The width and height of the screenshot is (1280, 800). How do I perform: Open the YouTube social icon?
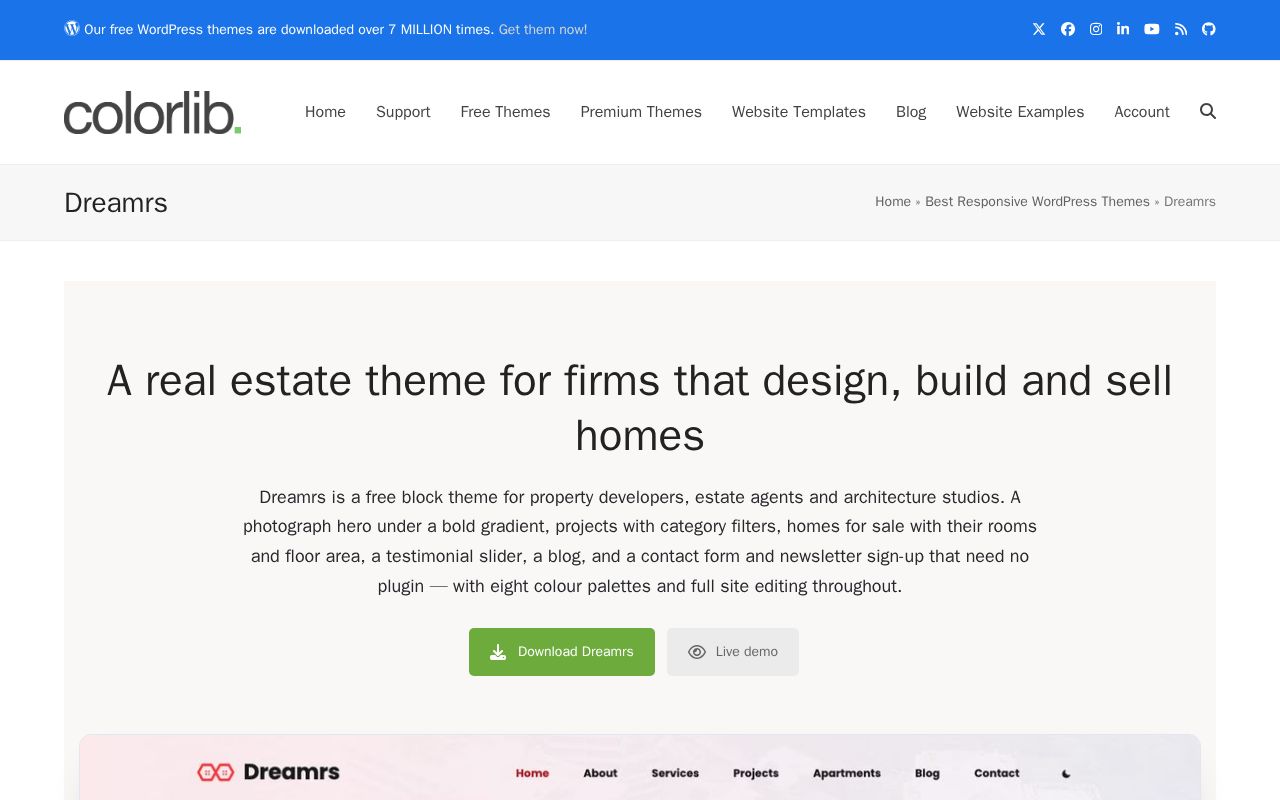click(x=1152, y=29)
